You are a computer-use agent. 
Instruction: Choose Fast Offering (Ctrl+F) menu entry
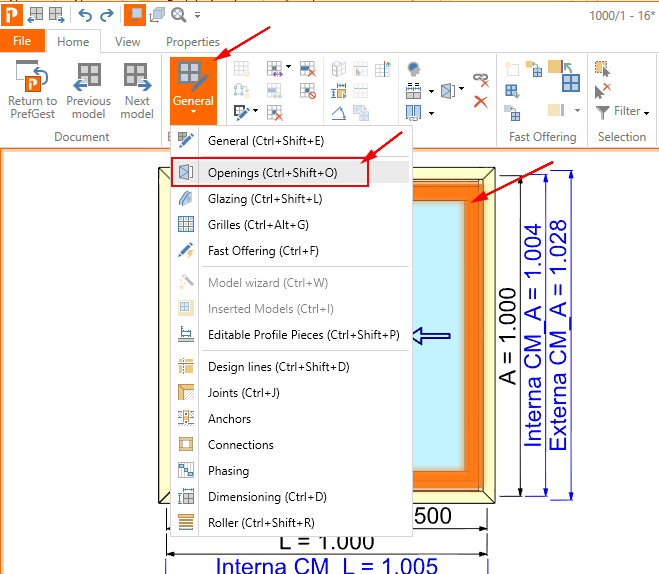291,250
